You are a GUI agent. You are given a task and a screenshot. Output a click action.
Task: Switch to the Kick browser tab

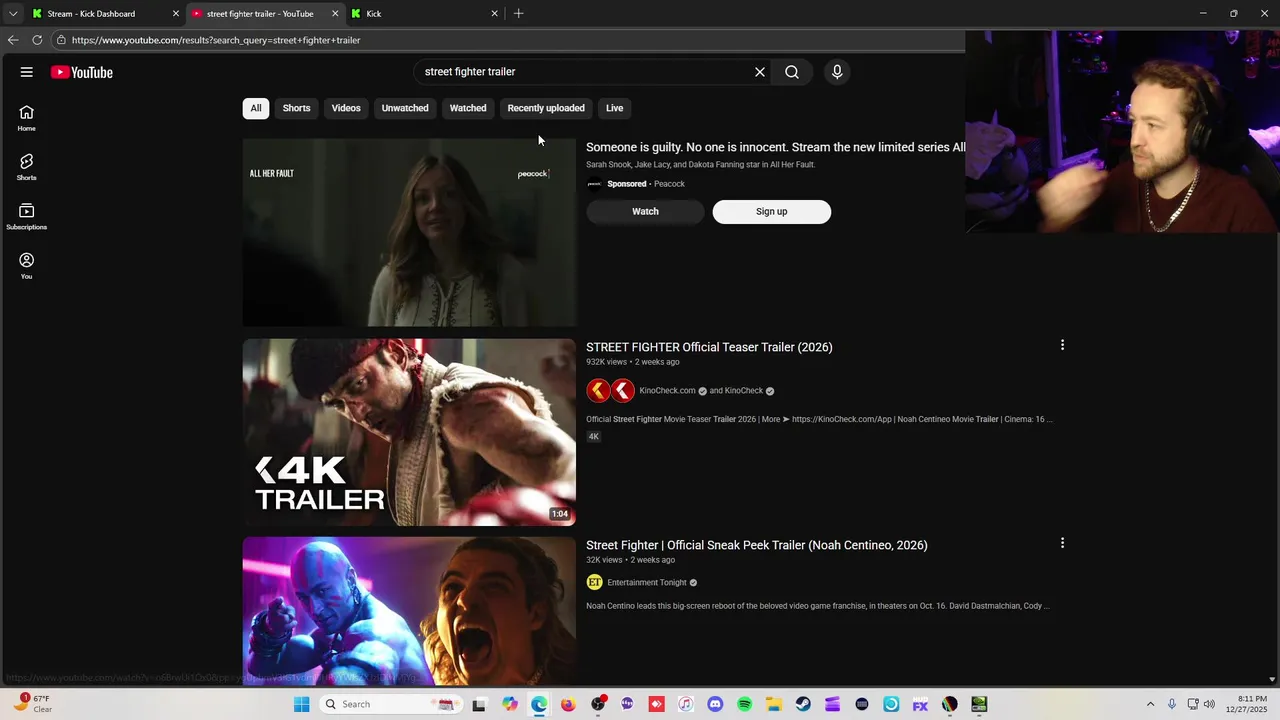click(425, 14)
